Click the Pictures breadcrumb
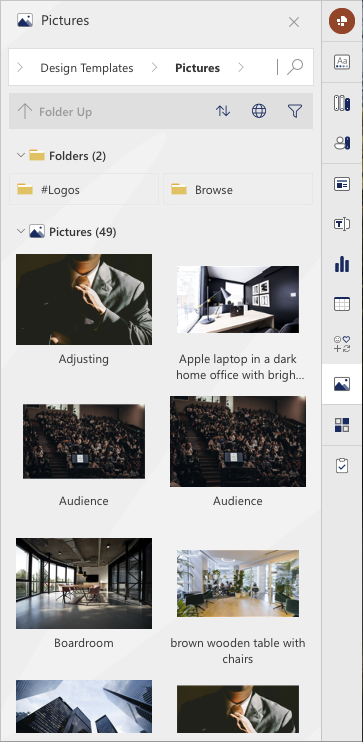The height and width of the screenshot is (742, 363). [x=197, y=68]
